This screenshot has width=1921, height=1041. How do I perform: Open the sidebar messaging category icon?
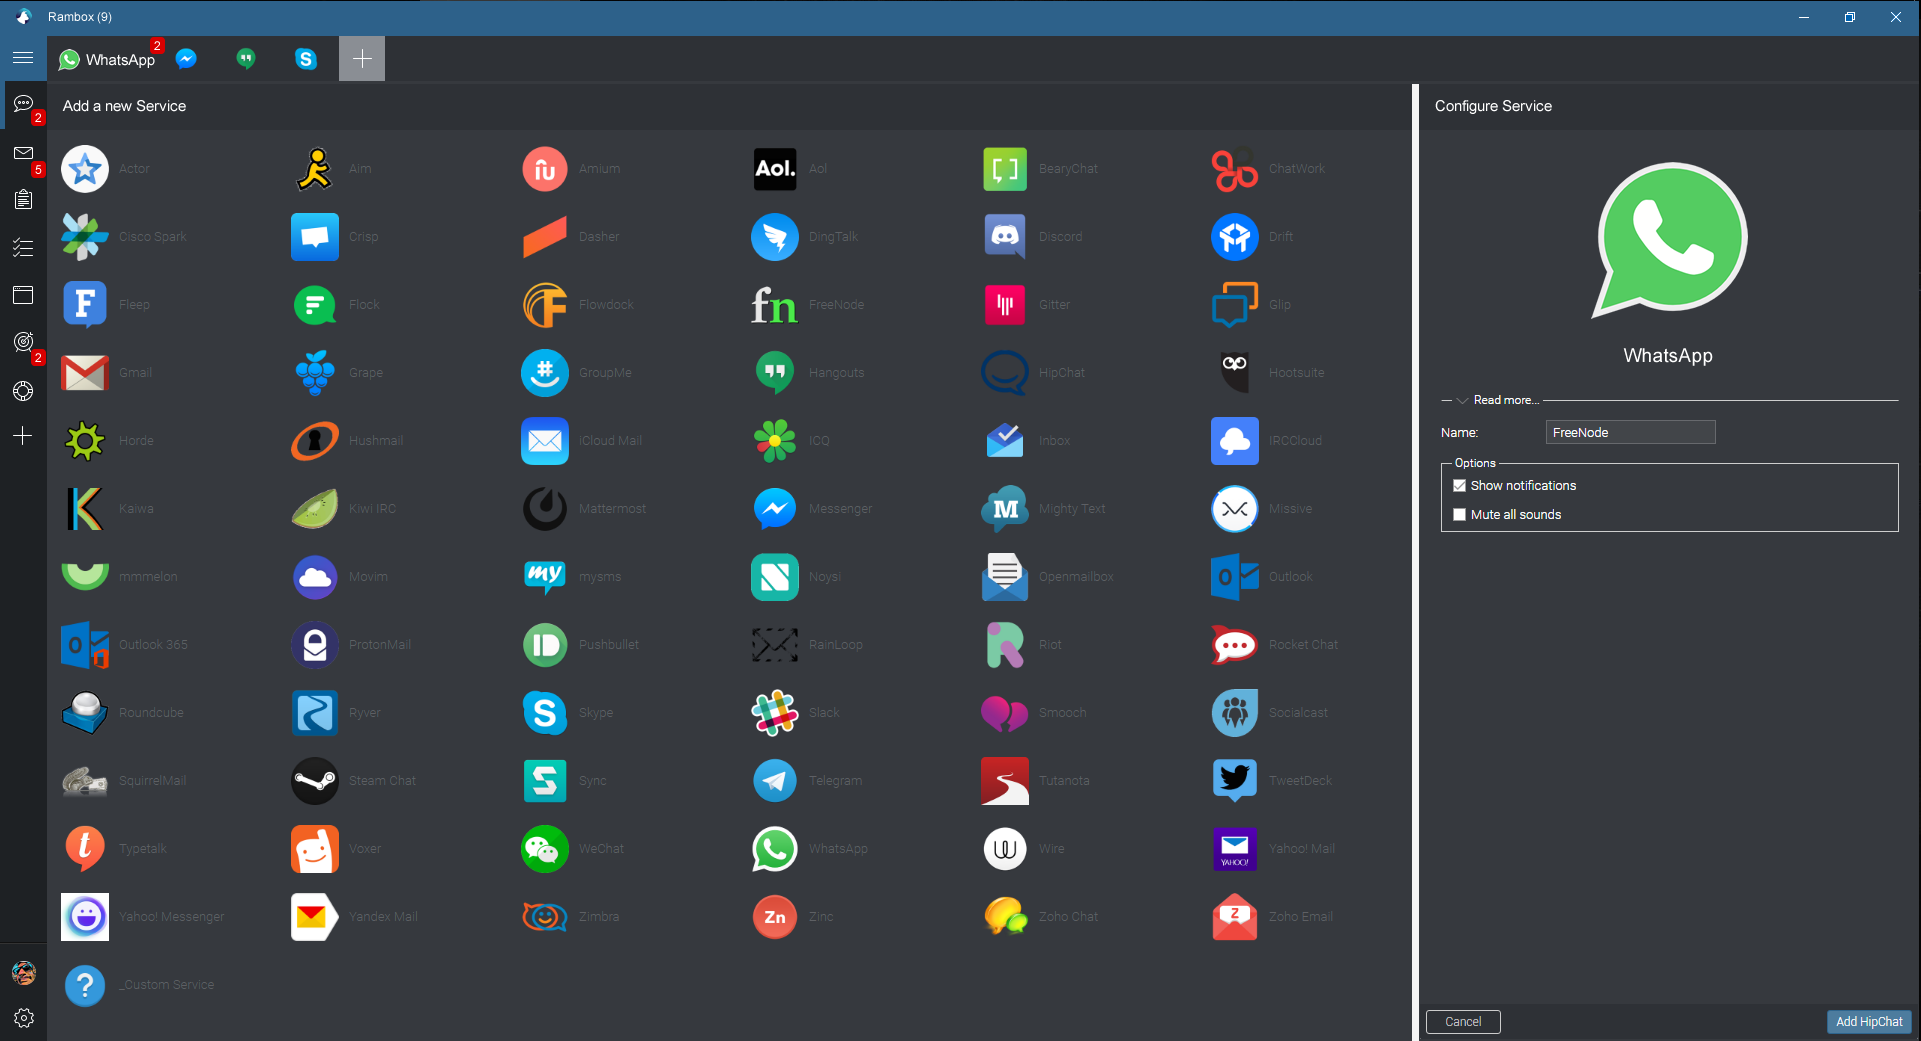[23, 104]
